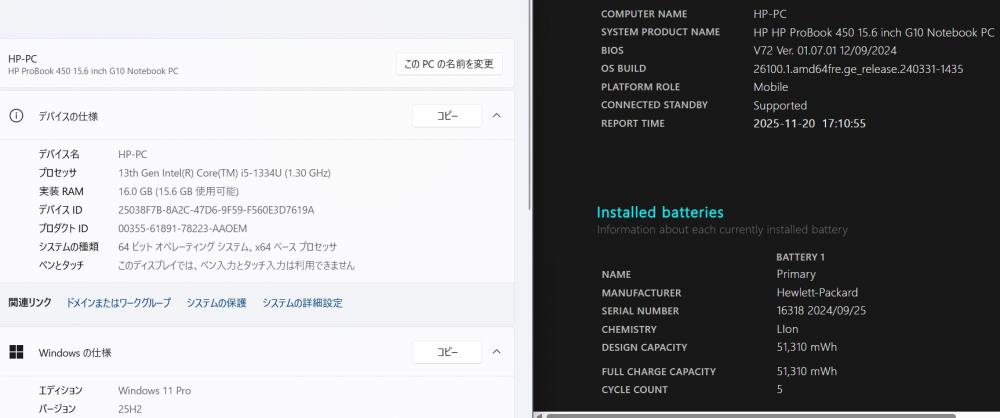Copy Windows specifications with コピー button
The height and width of the screenshot is (418, 1000).
(447, 352)
